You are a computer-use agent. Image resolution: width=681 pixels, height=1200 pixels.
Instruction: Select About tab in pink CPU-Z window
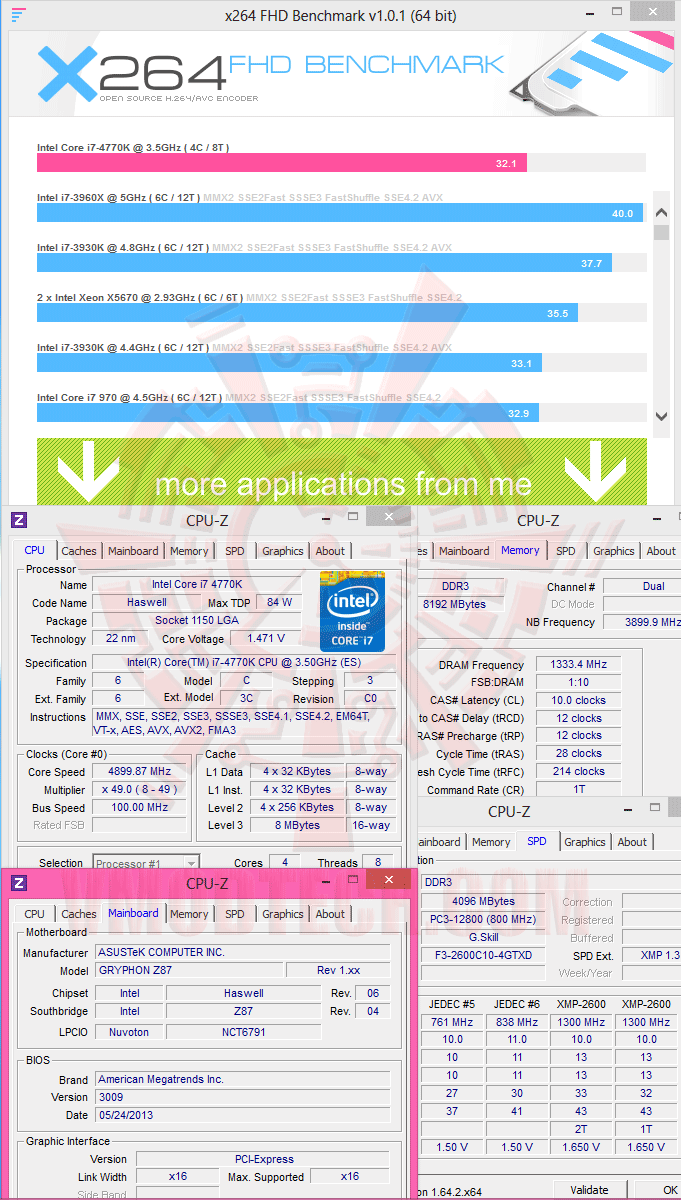[x=330, y=914]
